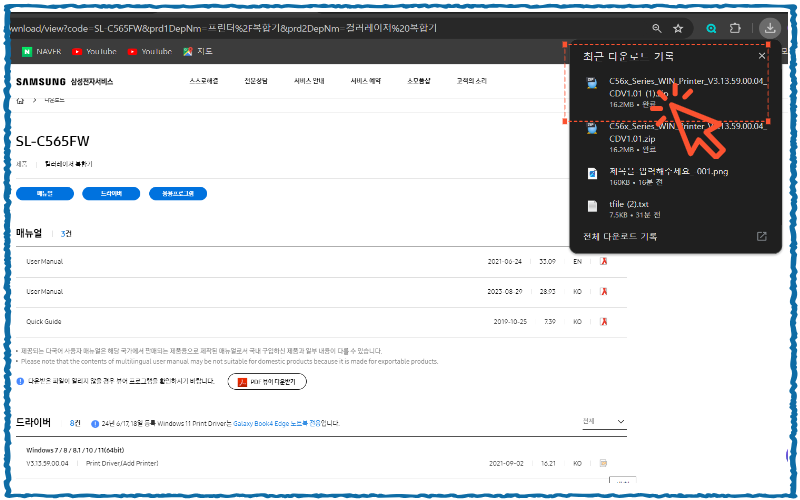Toggle the Chrome downloads toolbar icon
The height and width of the screenshot is (500, 800).
770,28
